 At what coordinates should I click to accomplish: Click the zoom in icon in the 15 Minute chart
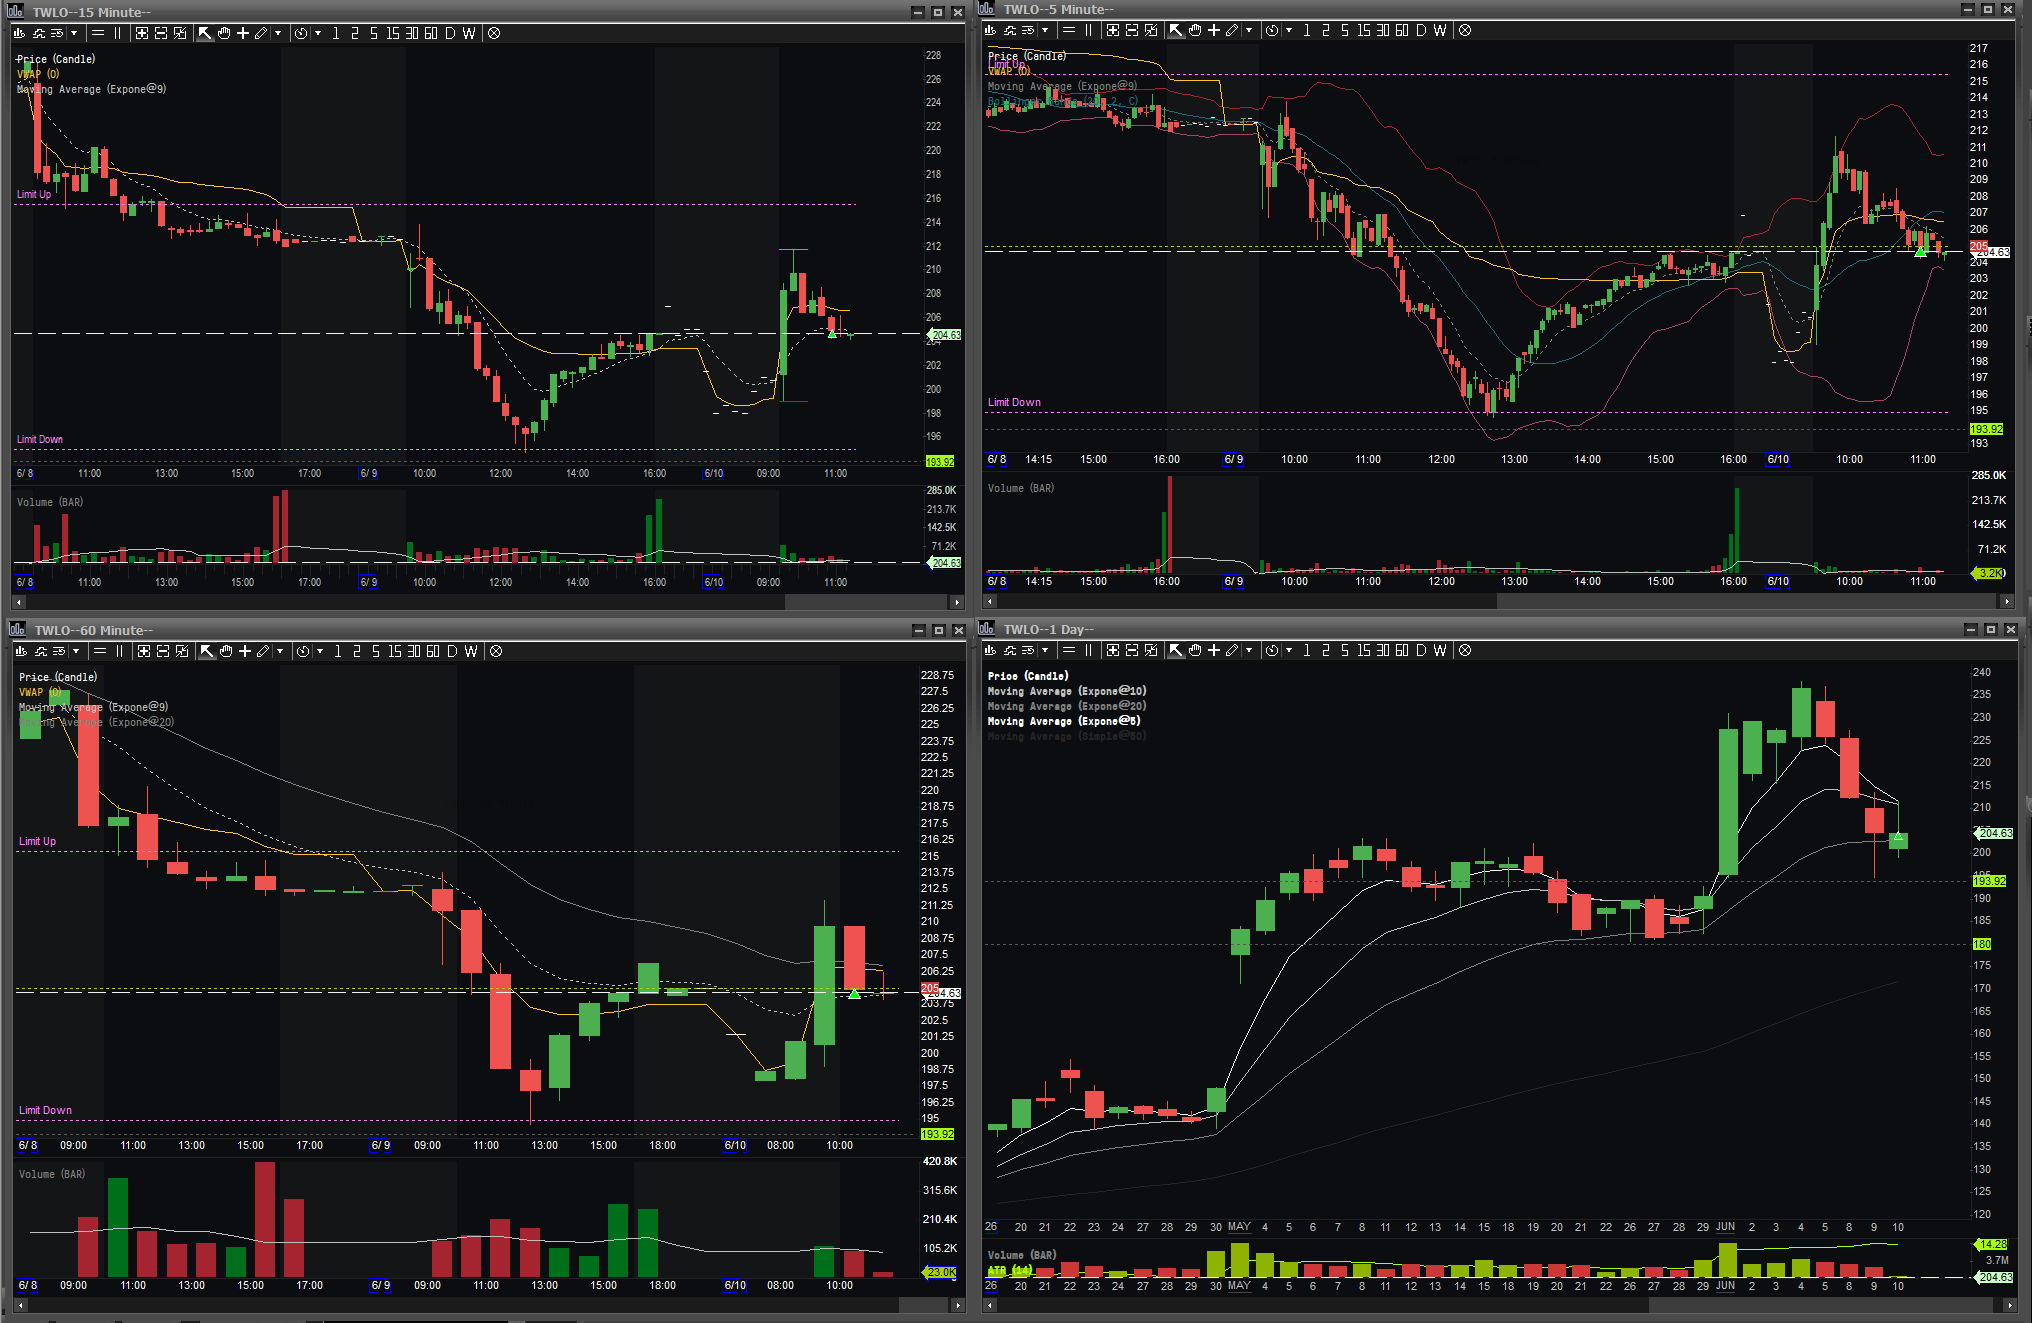coord(142,33)
